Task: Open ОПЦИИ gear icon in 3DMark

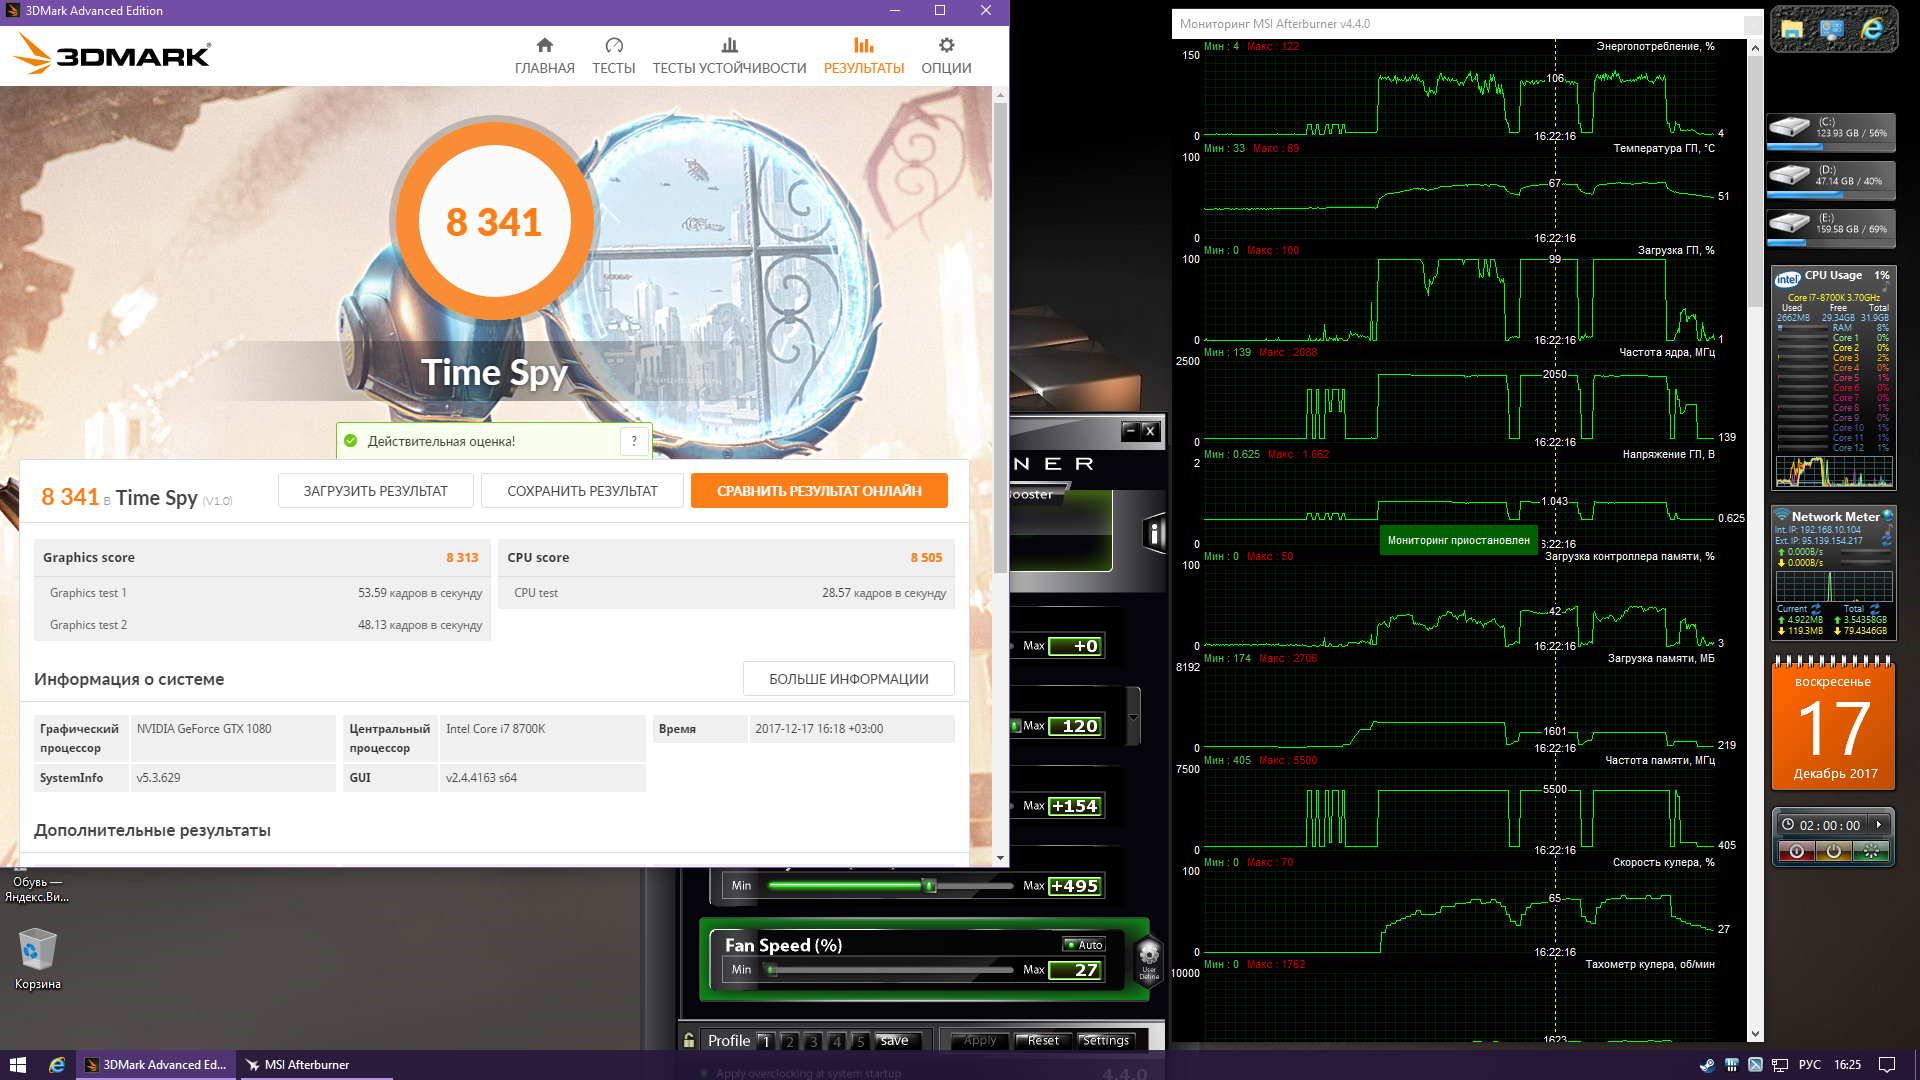Action: tap(946, 45)
